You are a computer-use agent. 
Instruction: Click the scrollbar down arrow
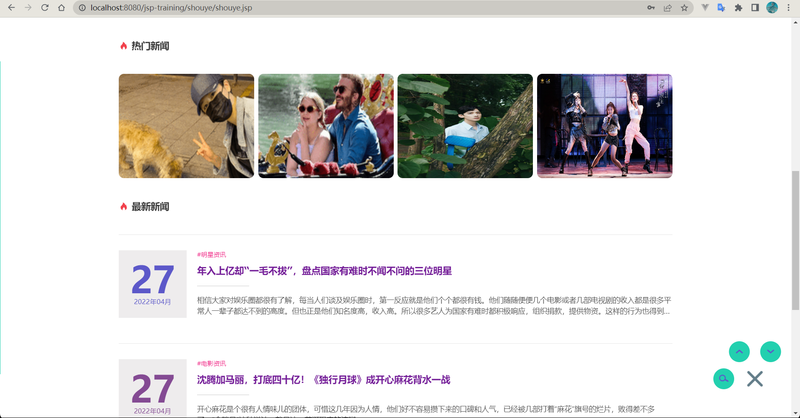tap(795, 413)
